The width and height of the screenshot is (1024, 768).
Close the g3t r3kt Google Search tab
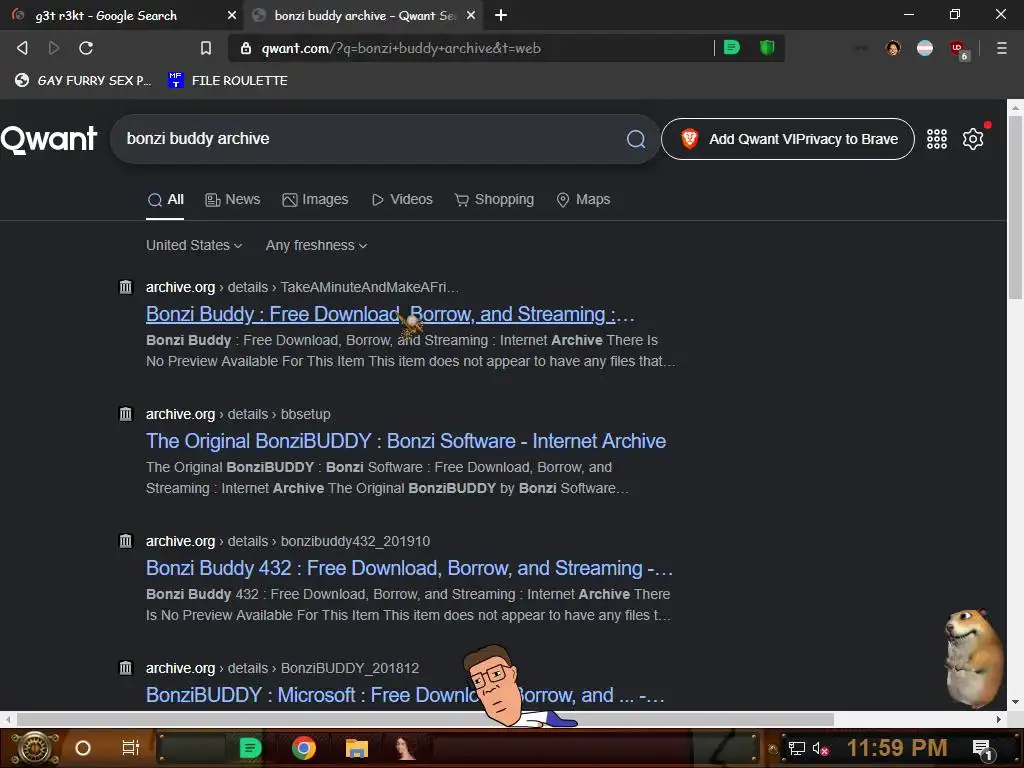(231, 15)
